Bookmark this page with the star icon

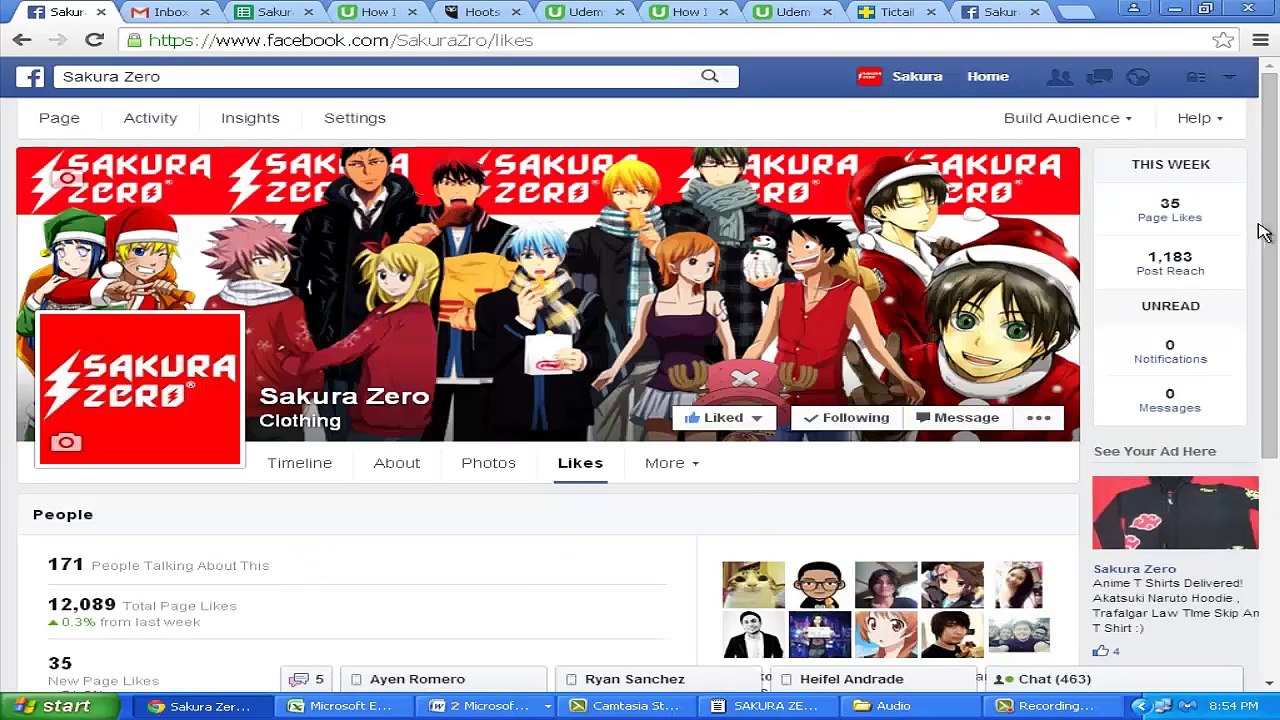click(x=1223, y=40)
